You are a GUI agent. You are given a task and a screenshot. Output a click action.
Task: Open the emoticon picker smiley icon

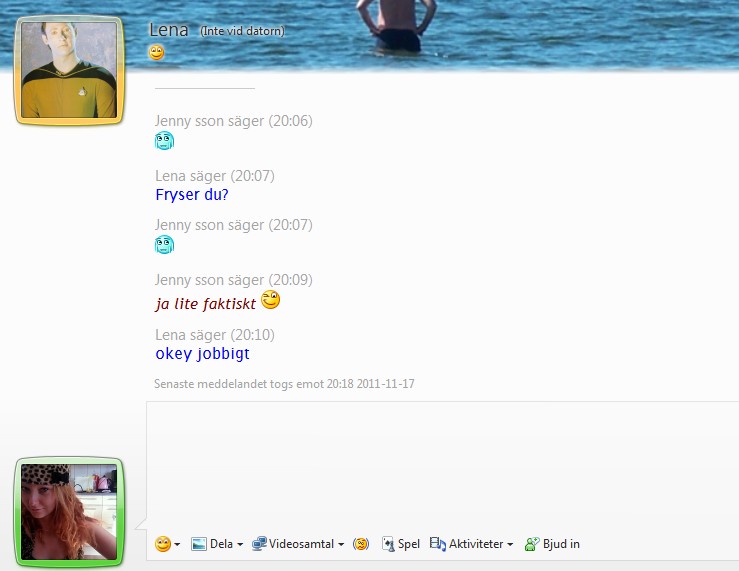pyautogui.click(x=163, y=544)
